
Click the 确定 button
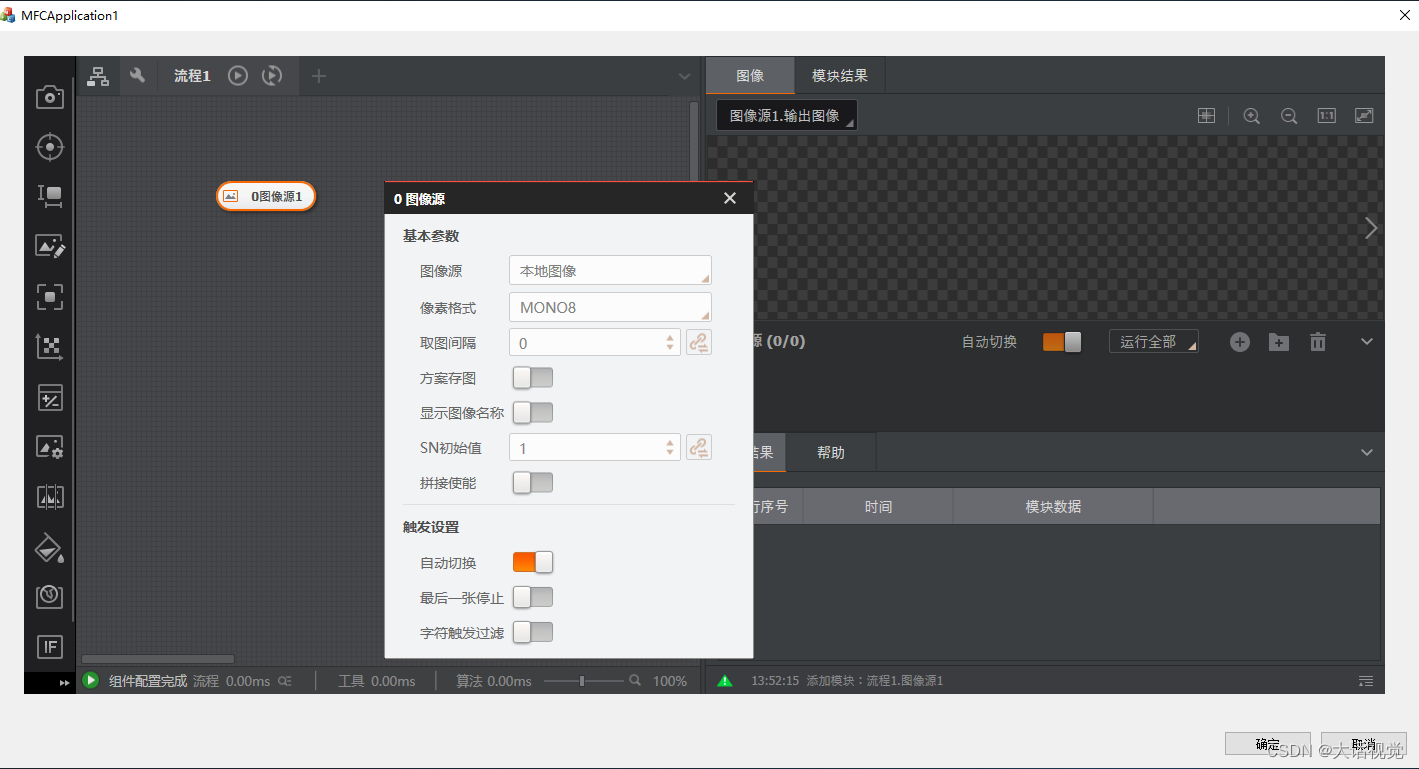click(1268, 744)
